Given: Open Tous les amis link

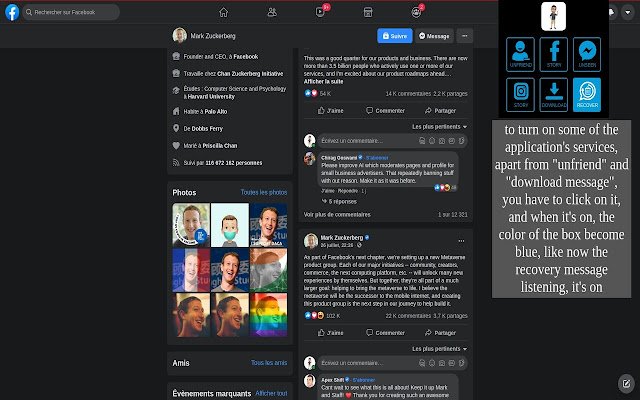Looking at the screenshot, I should (269, 362).
